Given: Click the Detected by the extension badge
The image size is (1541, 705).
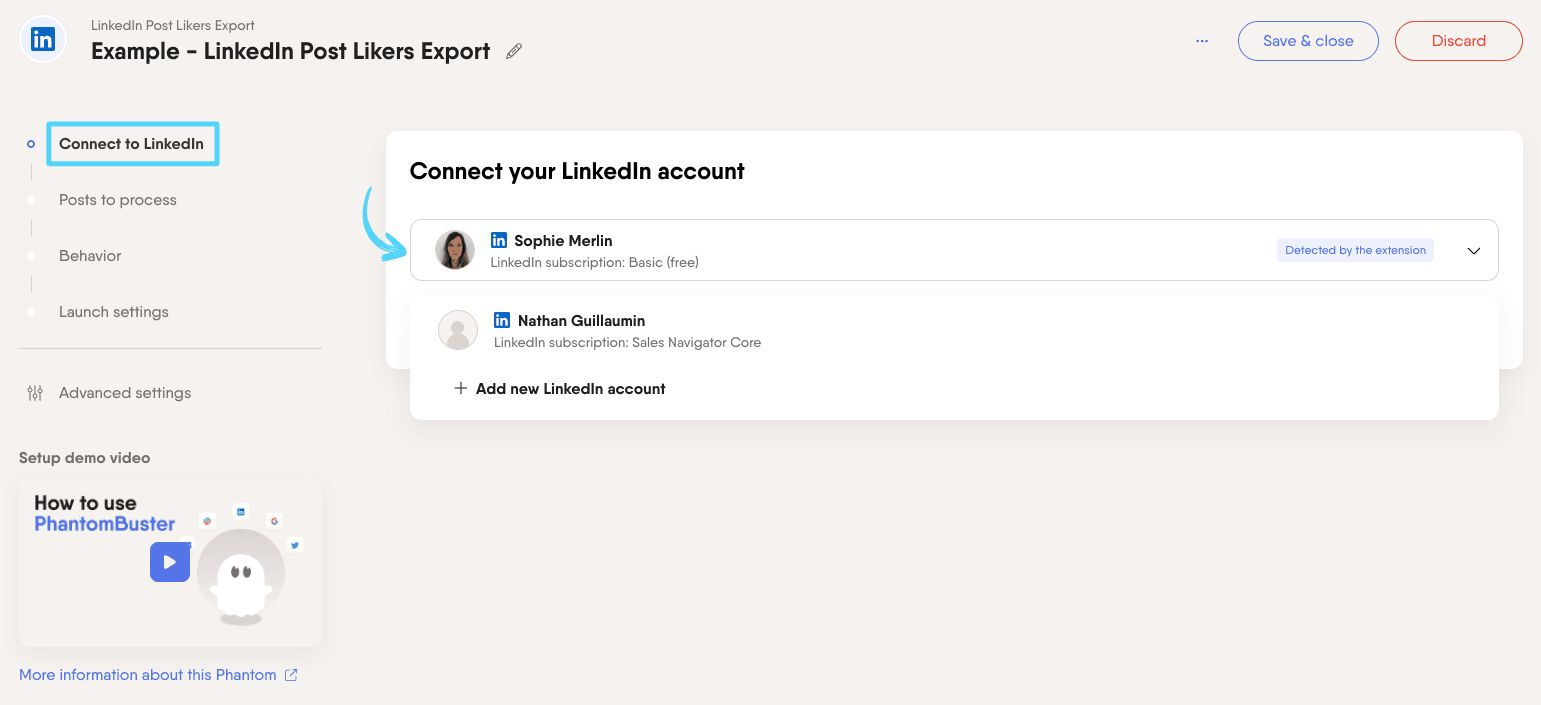Looking at the screenshot, I should pyautogui.click(x=1355, y=250).
